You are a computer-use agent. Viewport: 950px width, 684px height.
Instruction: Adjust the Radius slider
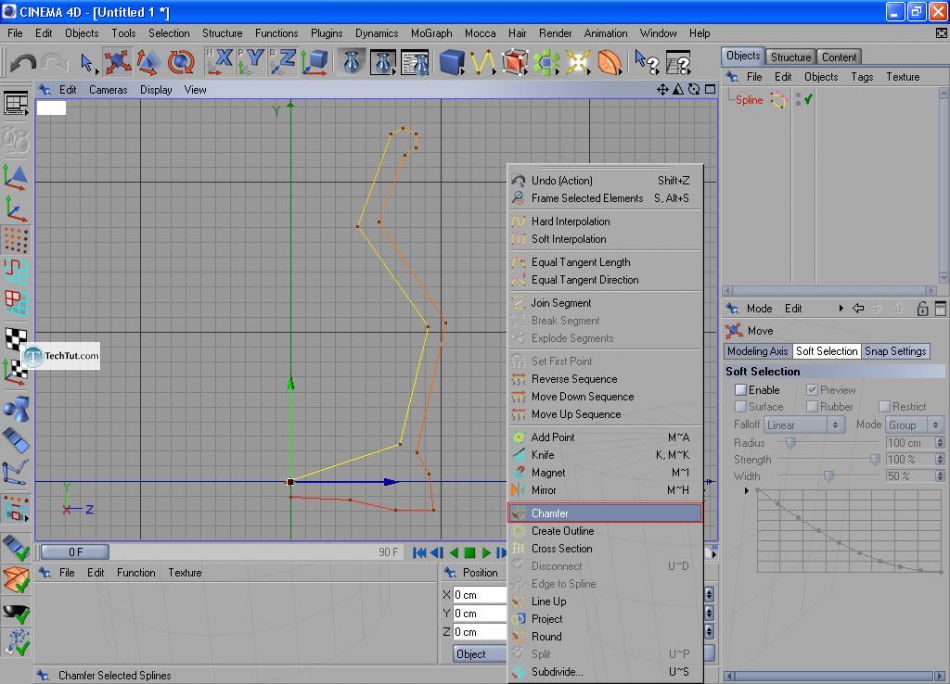(x=790, y=443)
